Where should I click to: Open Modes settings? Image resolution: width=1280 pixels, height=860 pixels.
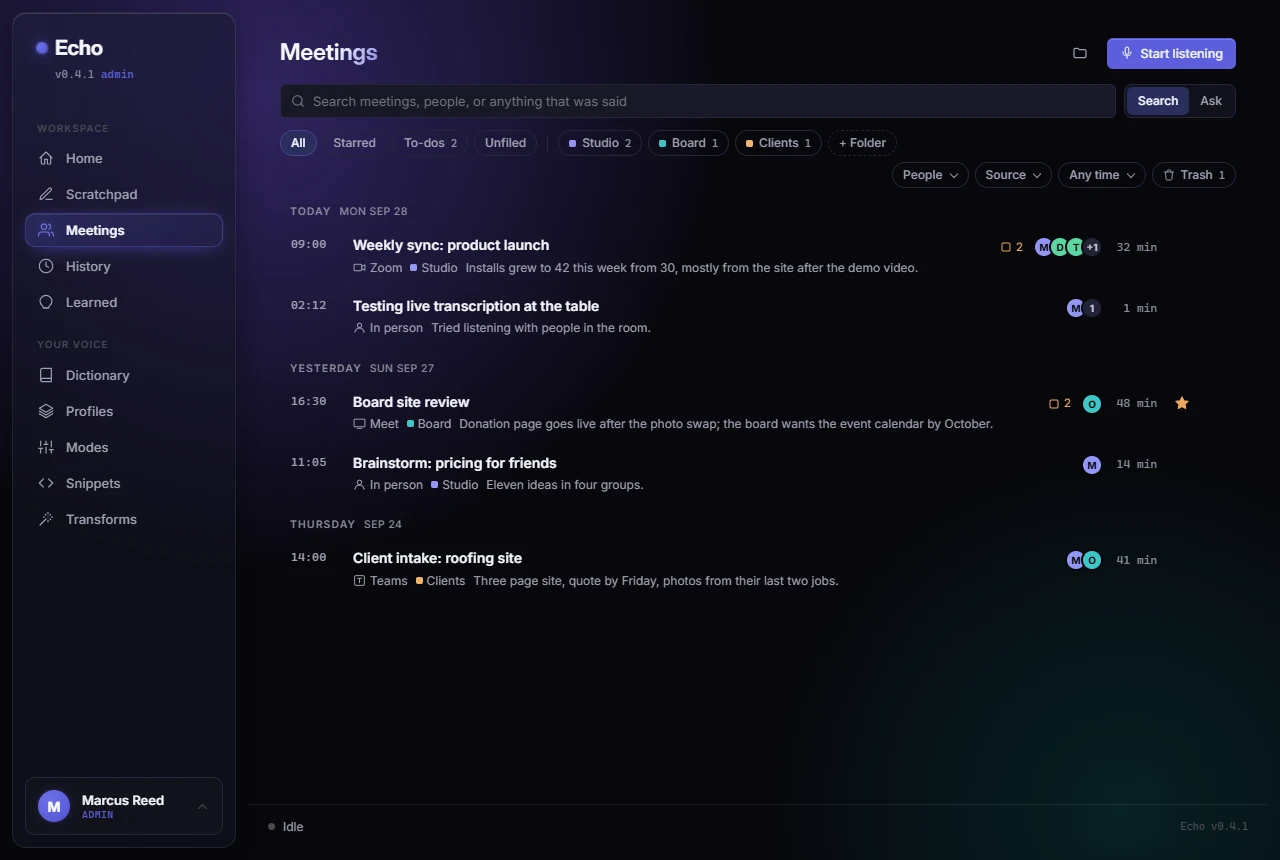(x=124, y=447)
